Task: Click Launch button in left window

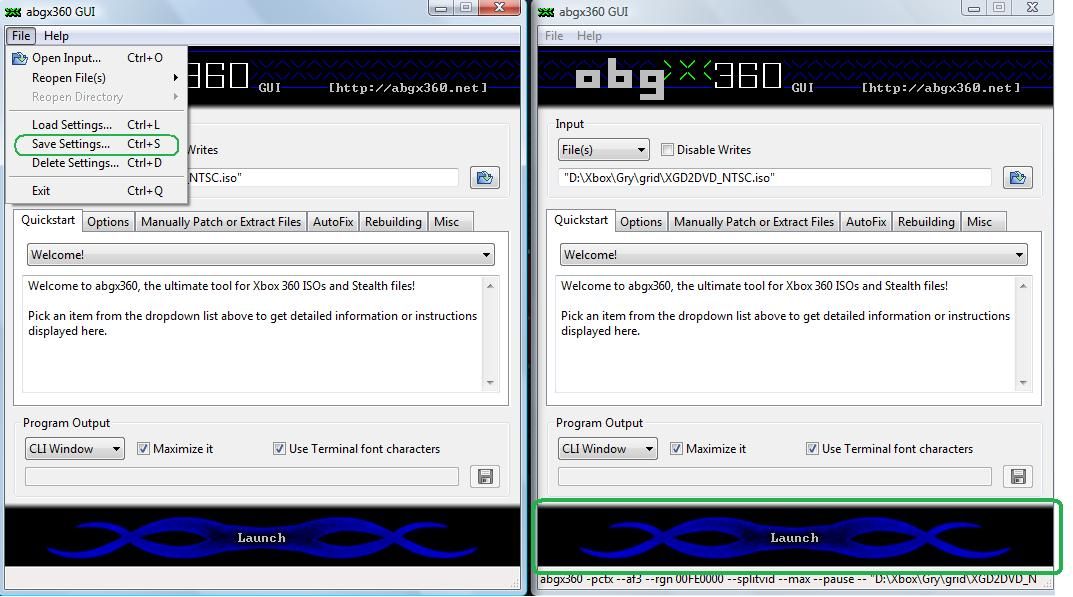Action: [x=262, y=537]
